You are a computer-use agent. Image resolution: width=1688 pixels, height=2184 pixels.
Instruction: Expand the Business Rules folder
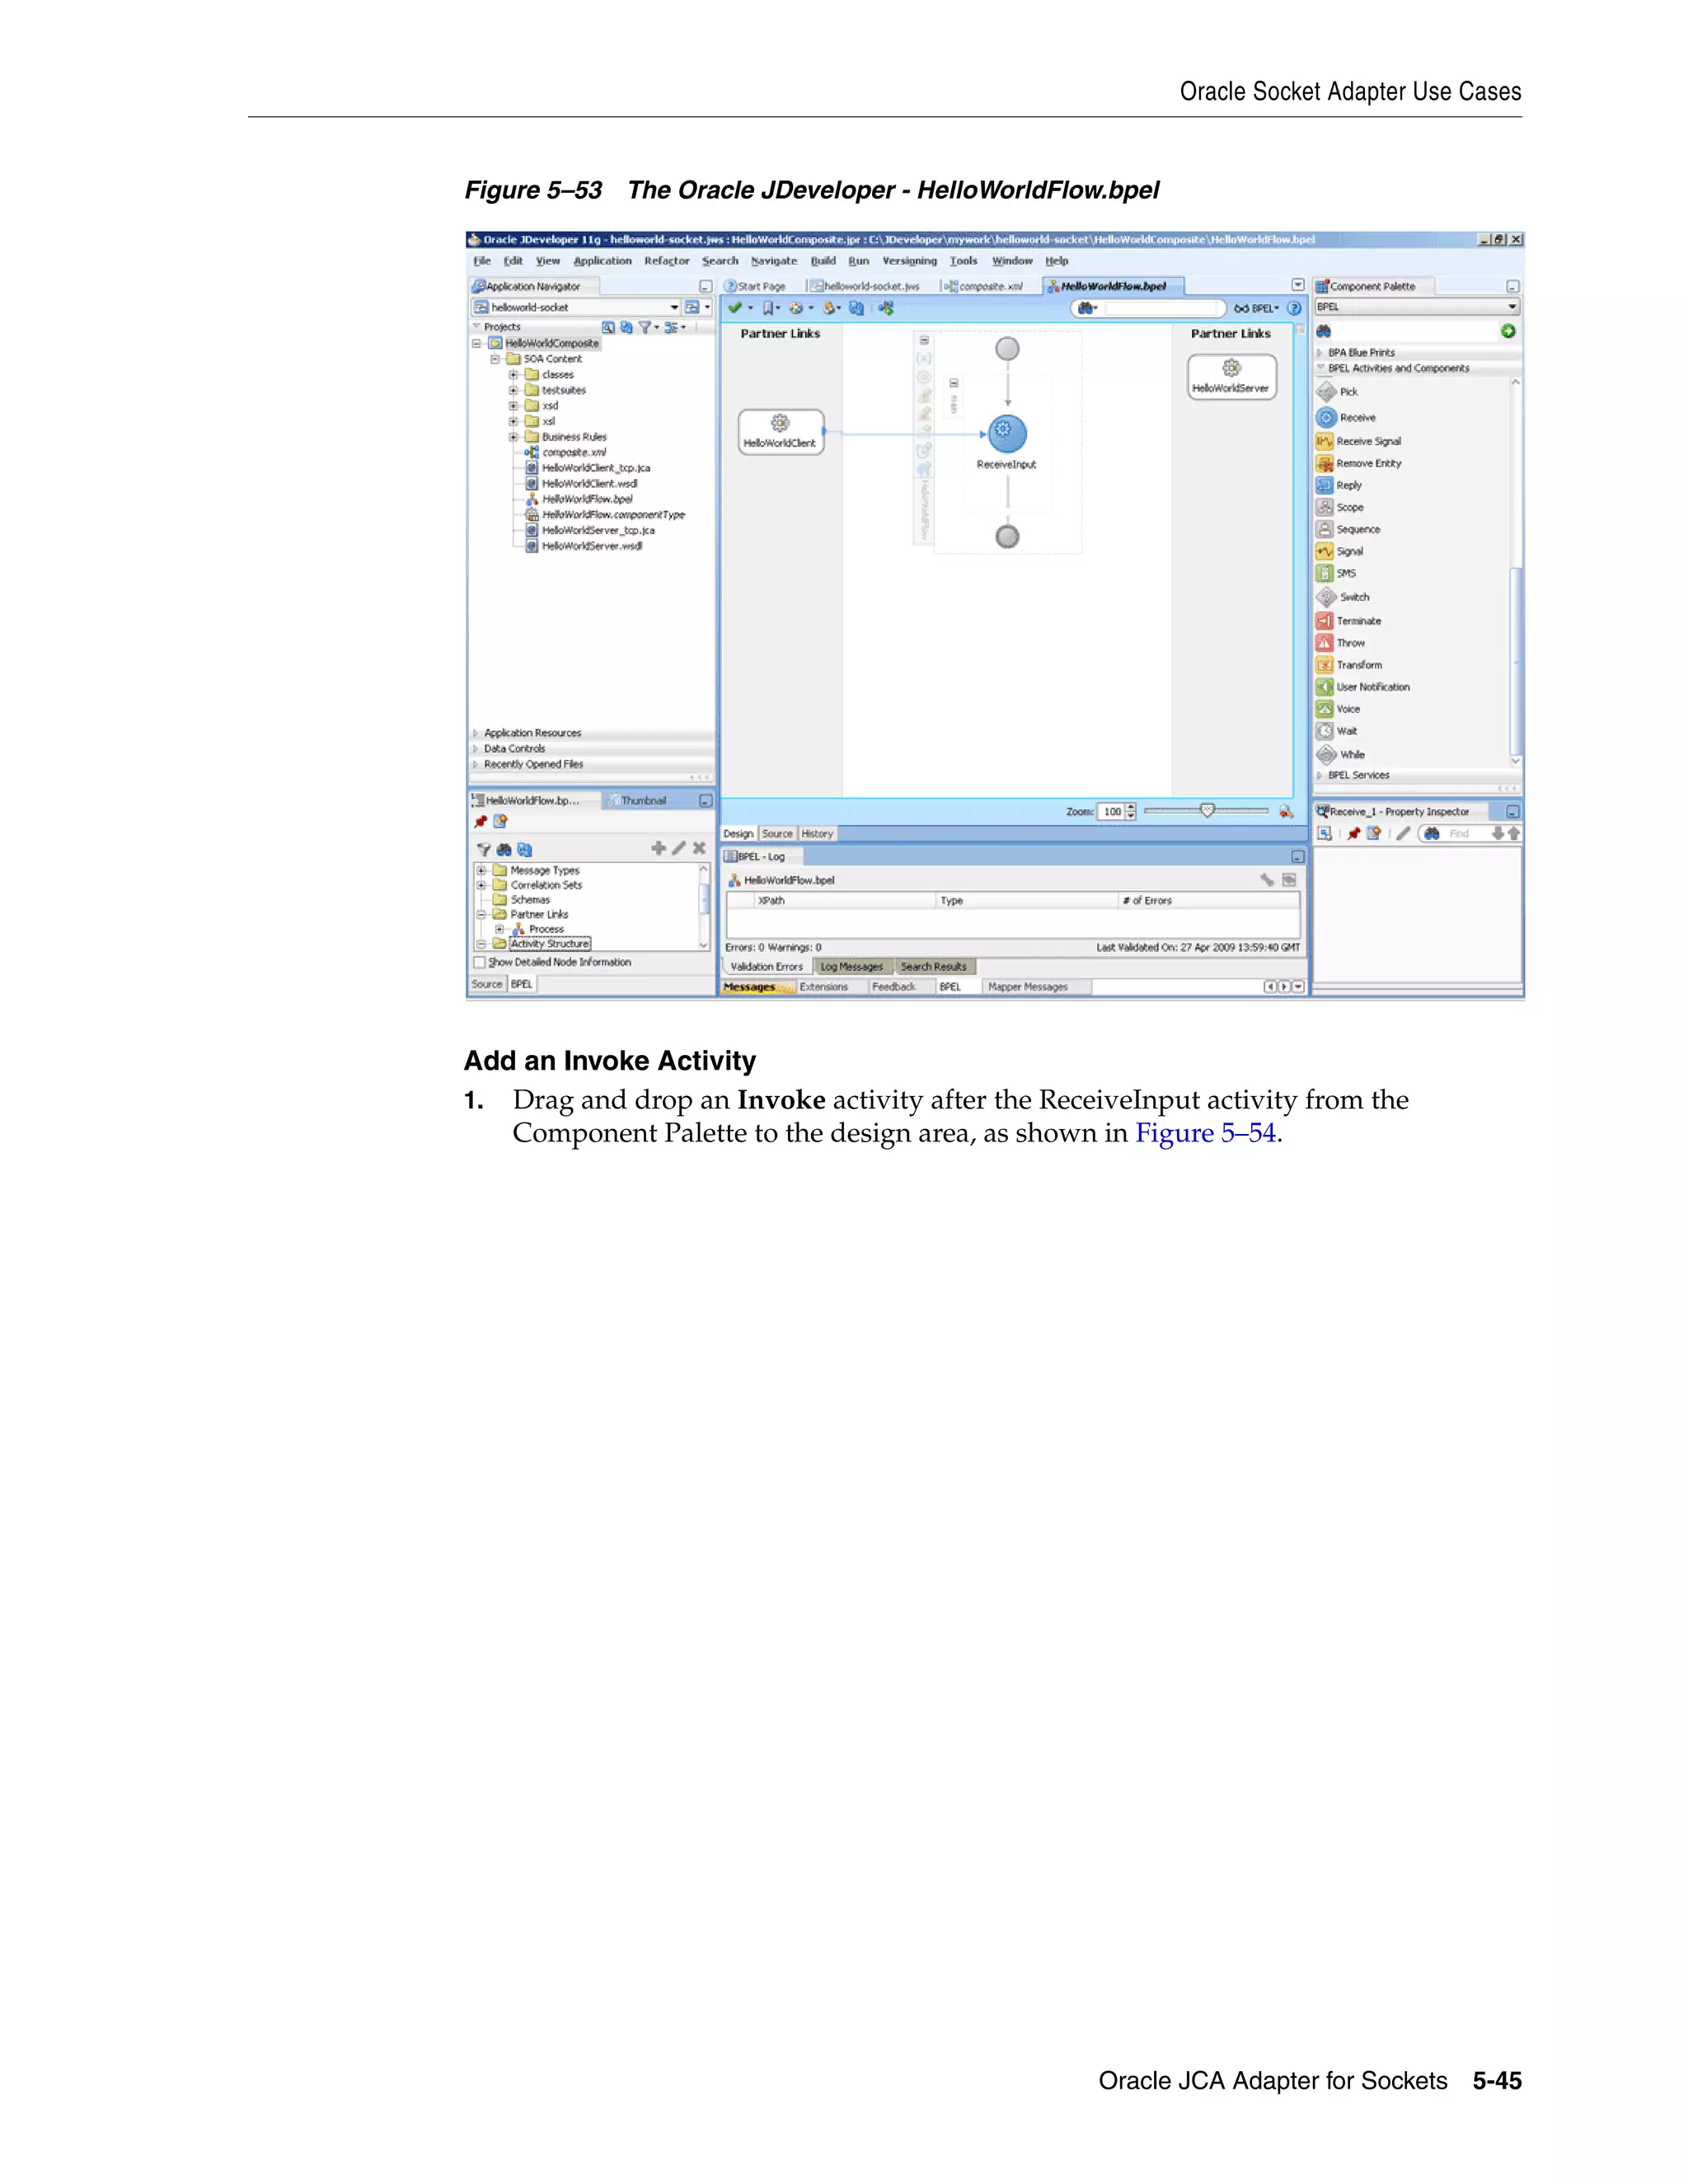point(513,437)
